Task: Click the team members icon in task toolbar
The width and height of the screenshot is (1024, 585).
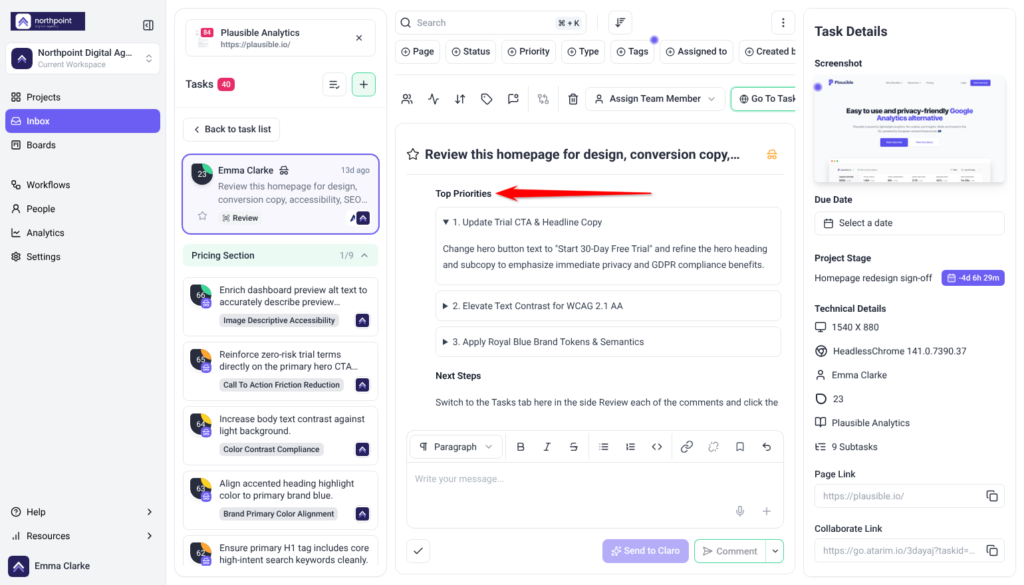Action: tap(407, 99)
